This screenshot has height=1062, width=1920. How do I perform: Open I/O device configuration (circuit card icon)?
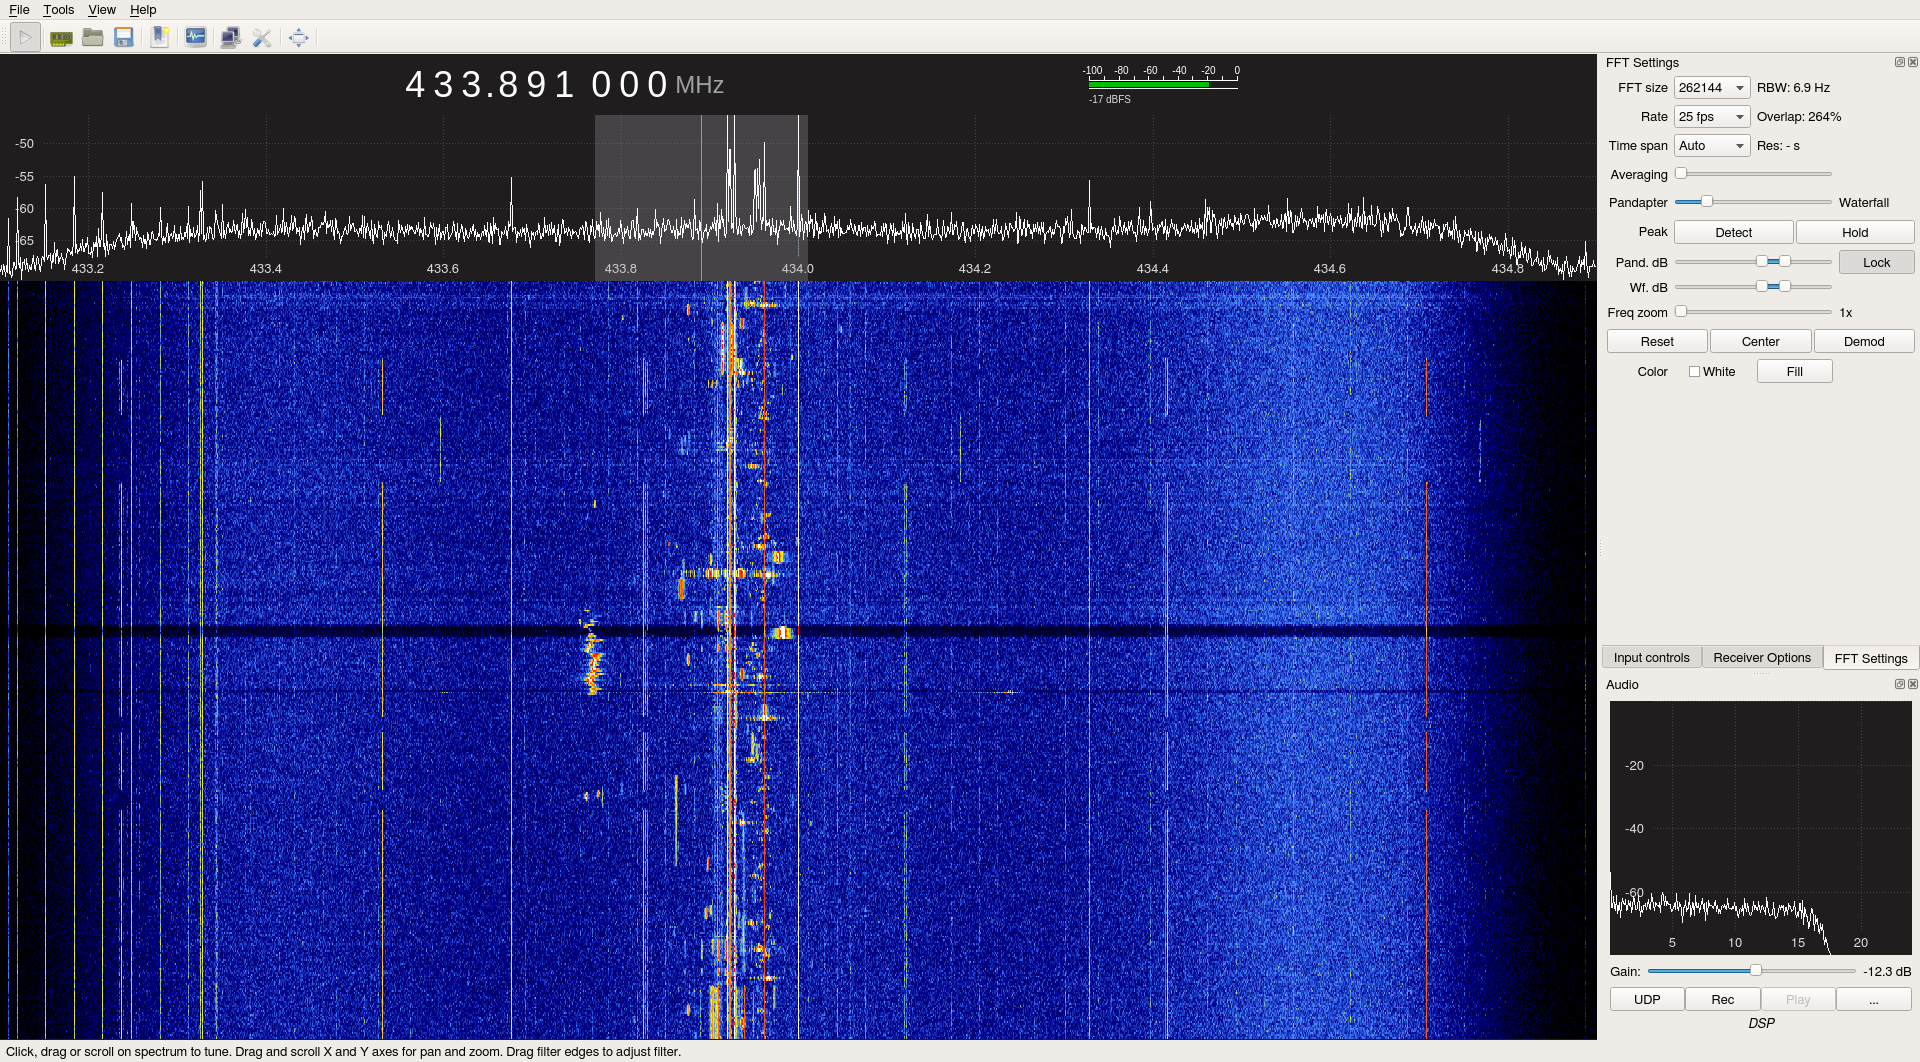tap(61, 38)
